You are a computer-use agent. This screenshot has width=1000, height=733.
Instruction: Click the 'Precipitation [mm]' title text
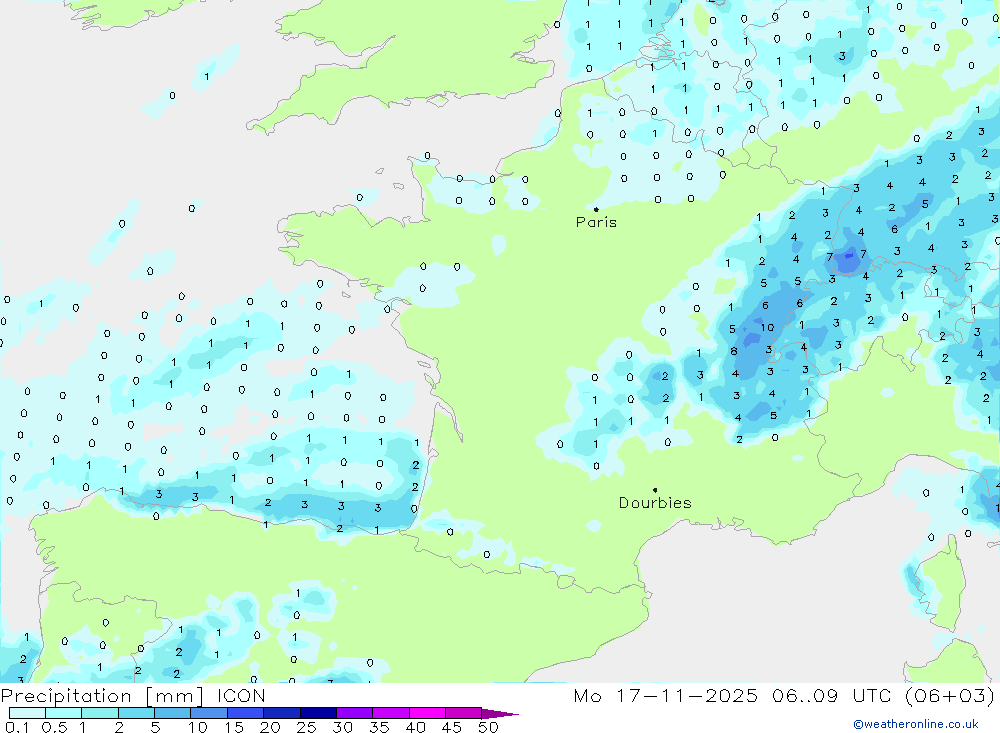pyautogui.click(x=102, y=696)
